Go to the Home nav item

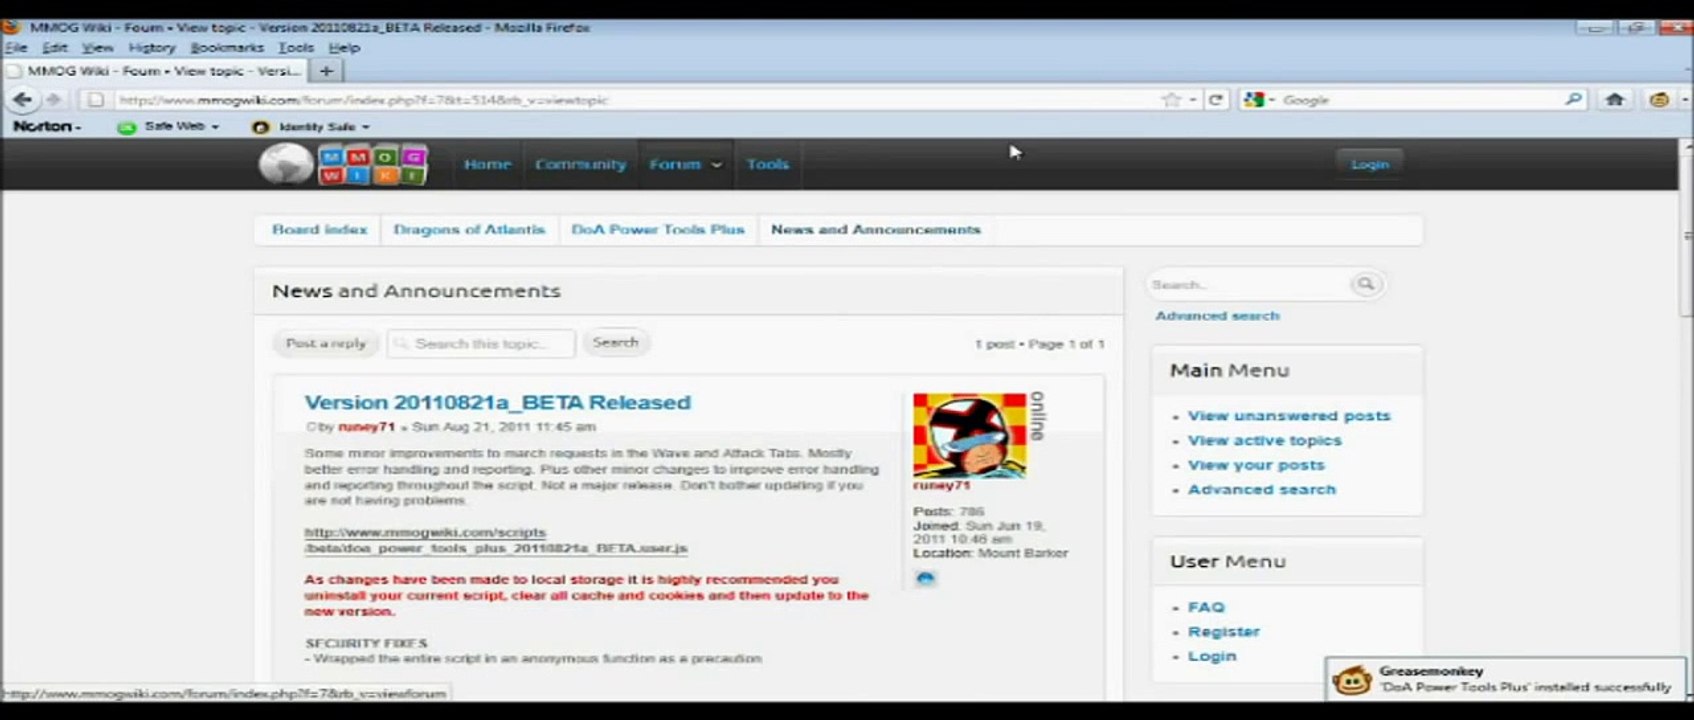(x=487, y=165)
